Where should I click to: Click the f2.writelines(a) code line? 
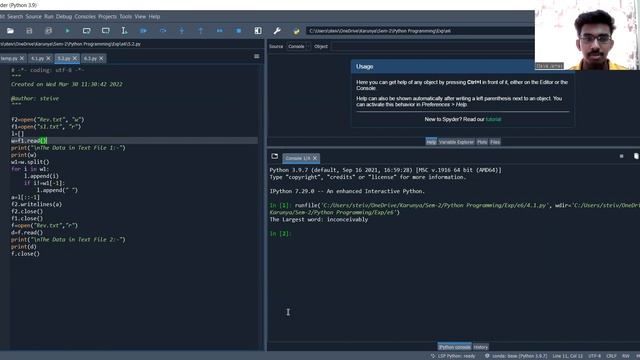pos(36,204)
